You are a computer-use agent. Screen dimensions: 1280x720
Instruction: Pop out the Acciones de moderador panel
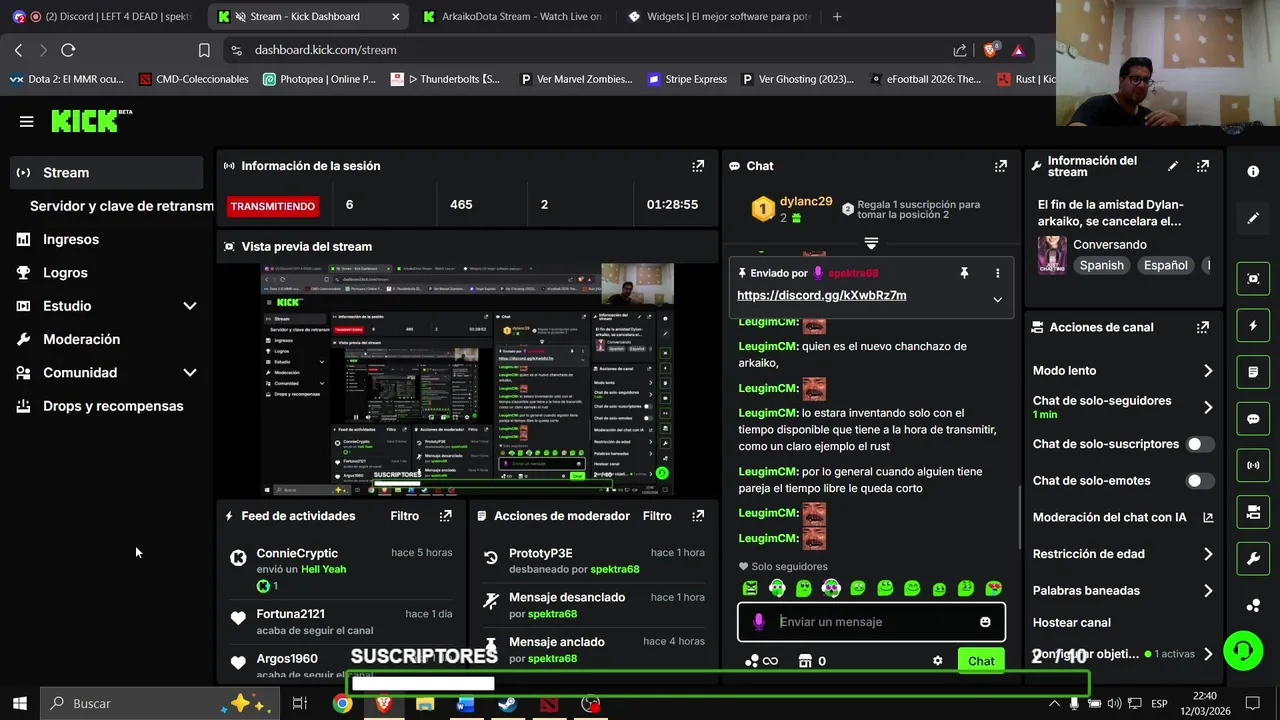(x=698, y=516)
